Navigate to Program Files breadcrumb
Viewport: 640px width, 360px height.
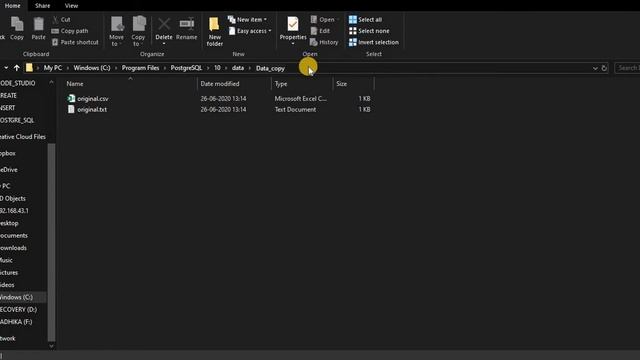point(140,68)
